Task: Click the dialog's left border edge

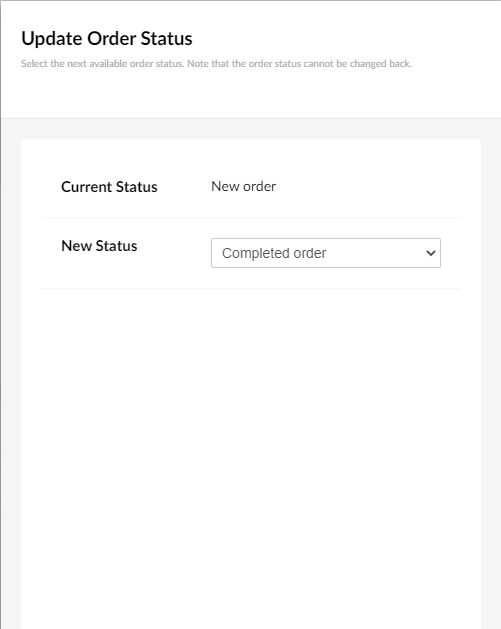Action: [0, 314]
